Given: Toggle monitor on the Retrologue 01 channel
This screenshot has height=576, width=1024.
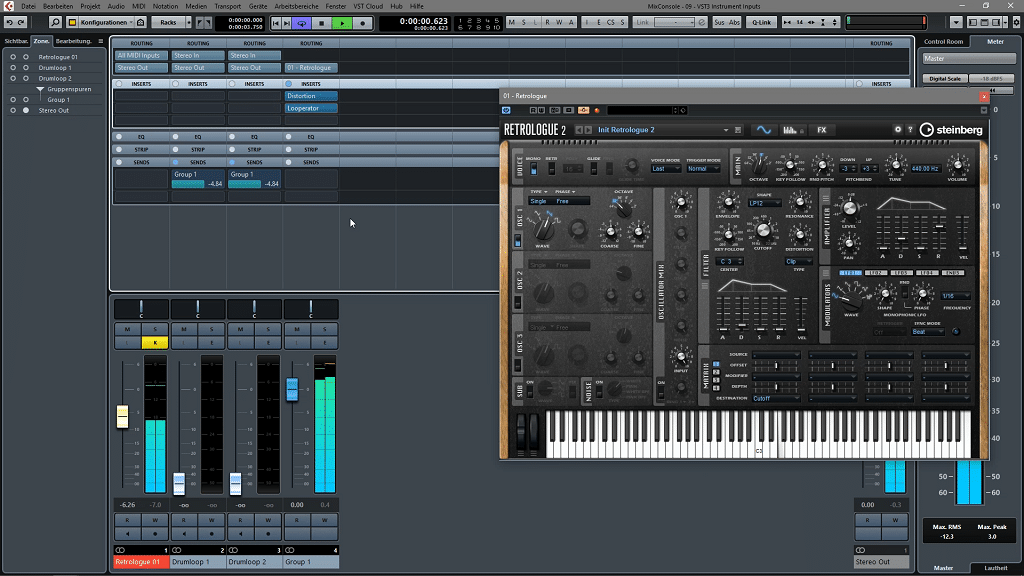Looking at the screenshot, I should click(127, 534).
